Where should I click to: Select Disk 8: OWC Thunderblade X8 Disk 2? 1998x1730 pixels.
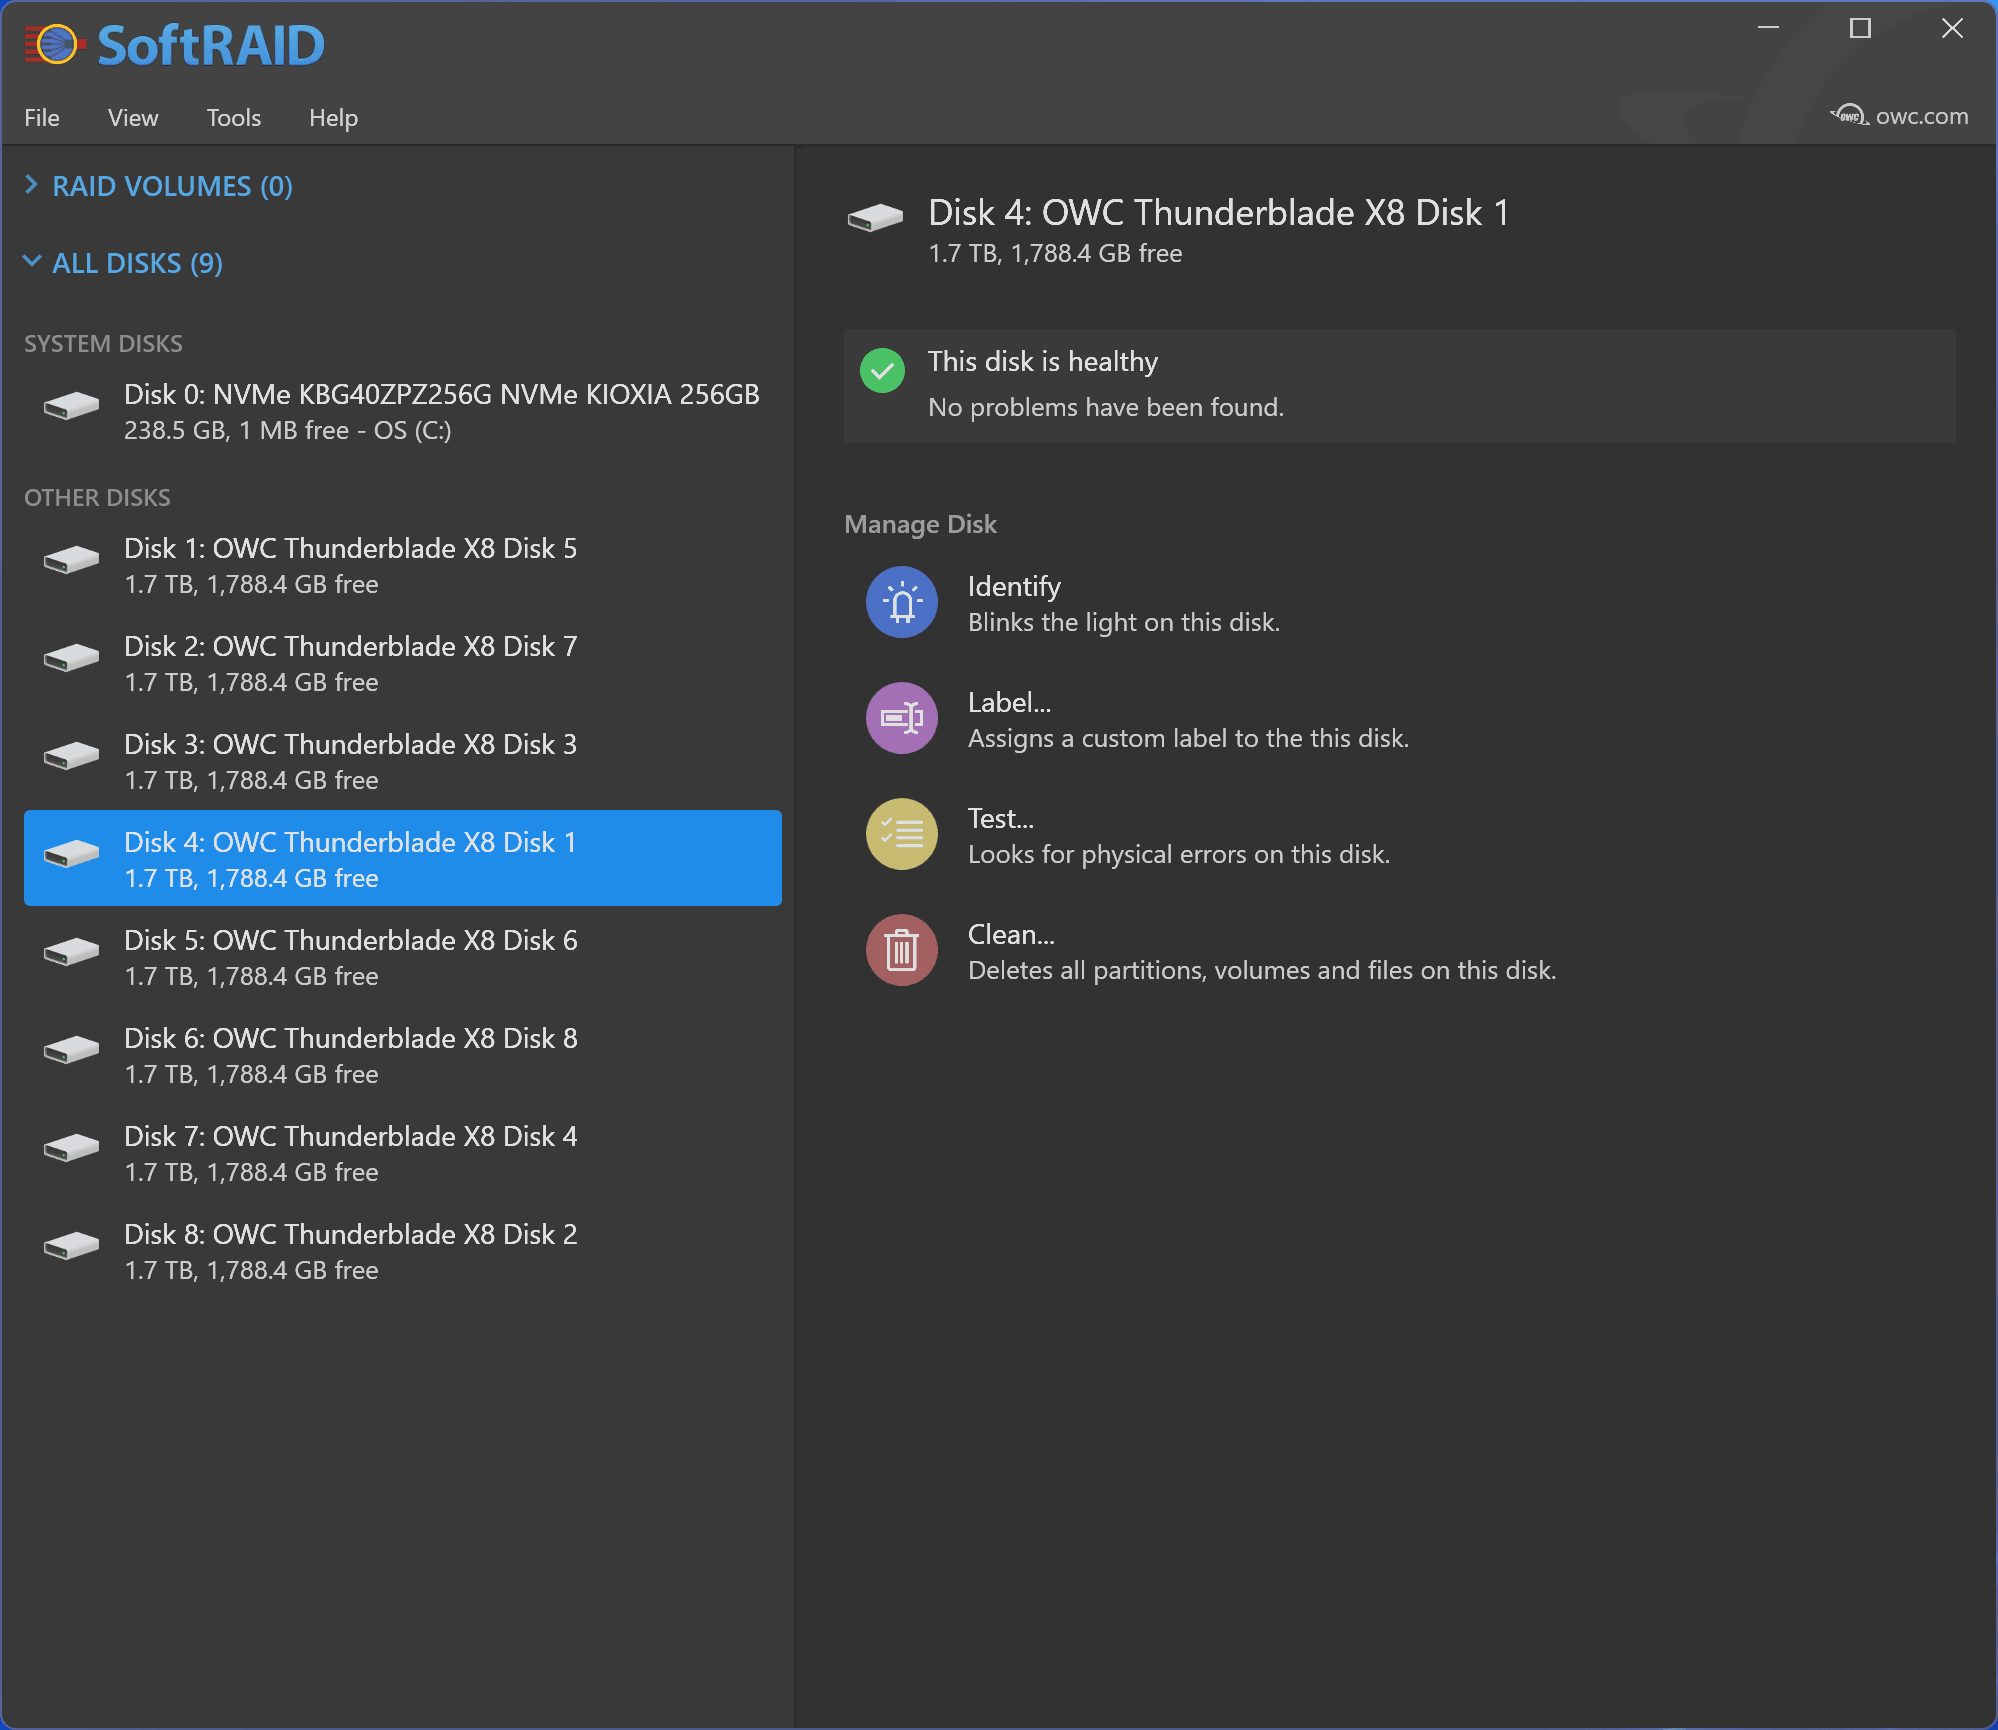point(350,1251)
